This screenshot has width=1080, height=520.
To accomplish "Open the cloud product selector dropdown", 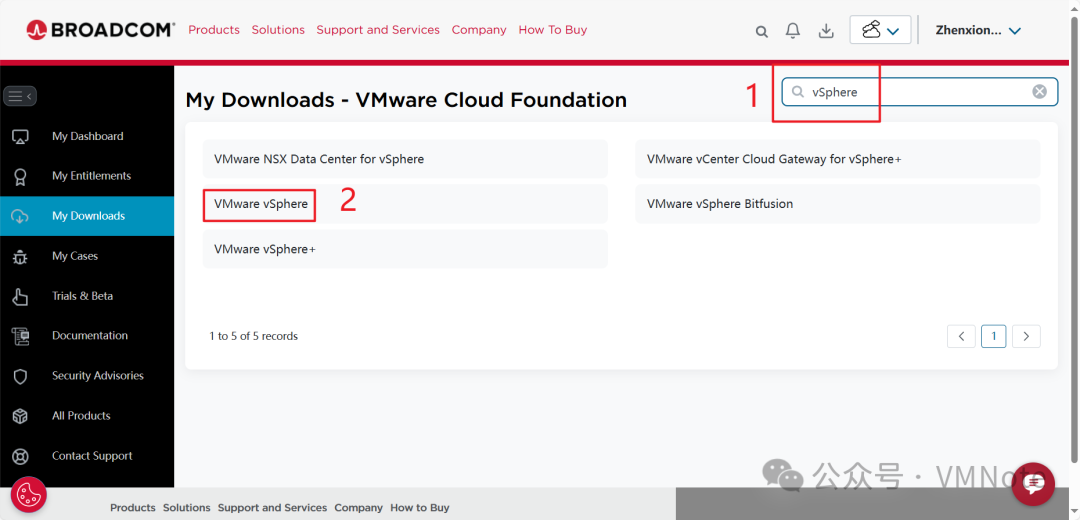I will tap(880, 30).
